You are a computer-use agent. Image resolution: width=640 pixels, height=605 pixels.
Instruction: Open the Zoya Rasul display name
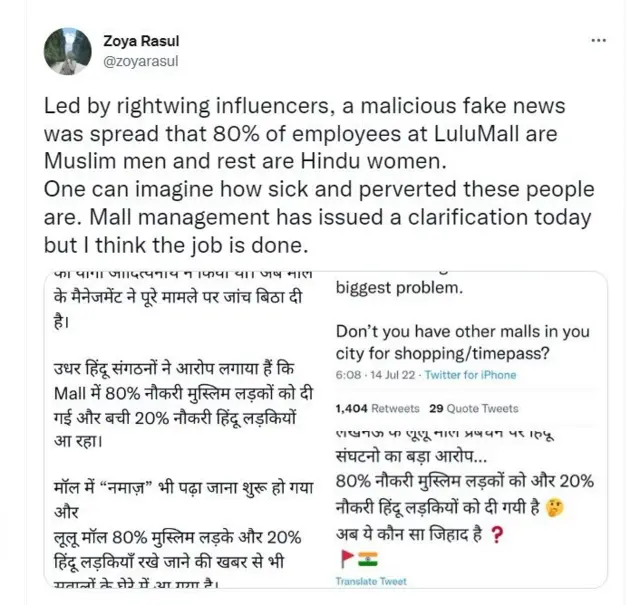138,41
